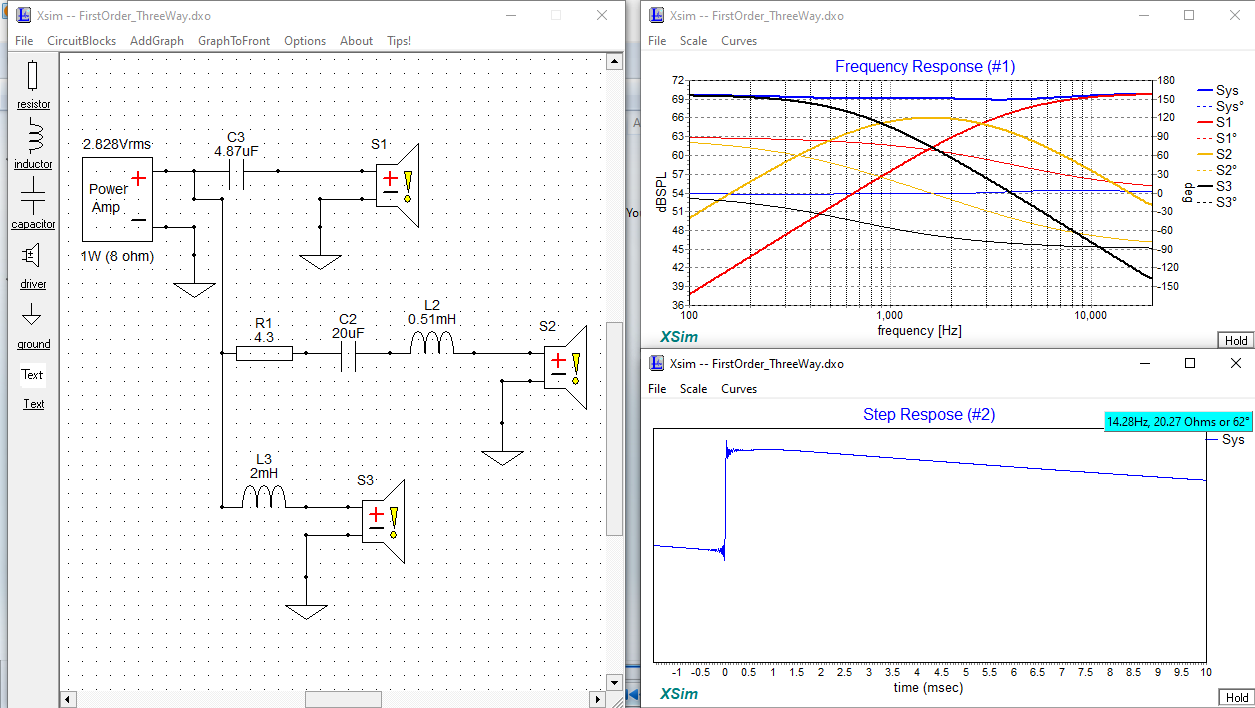1255x708 pixels.
Task: Select the inductor component tool
Action: [x=33, y=144]
